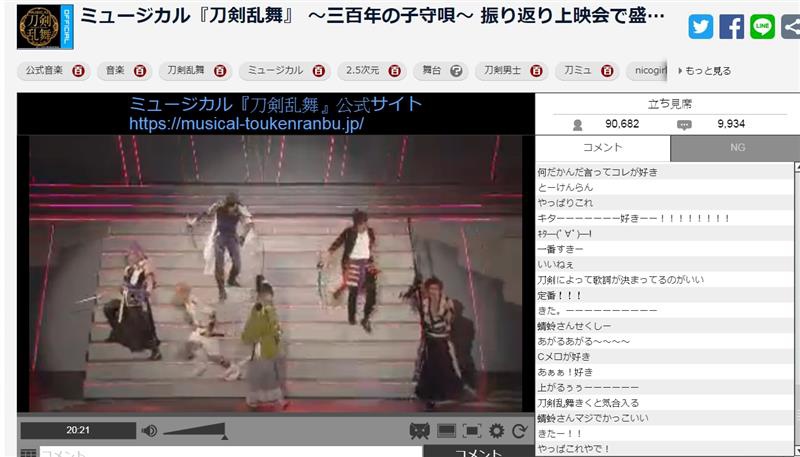Switch to the コメント tab
The image size is (800, 457).
[x=603, y=148]
